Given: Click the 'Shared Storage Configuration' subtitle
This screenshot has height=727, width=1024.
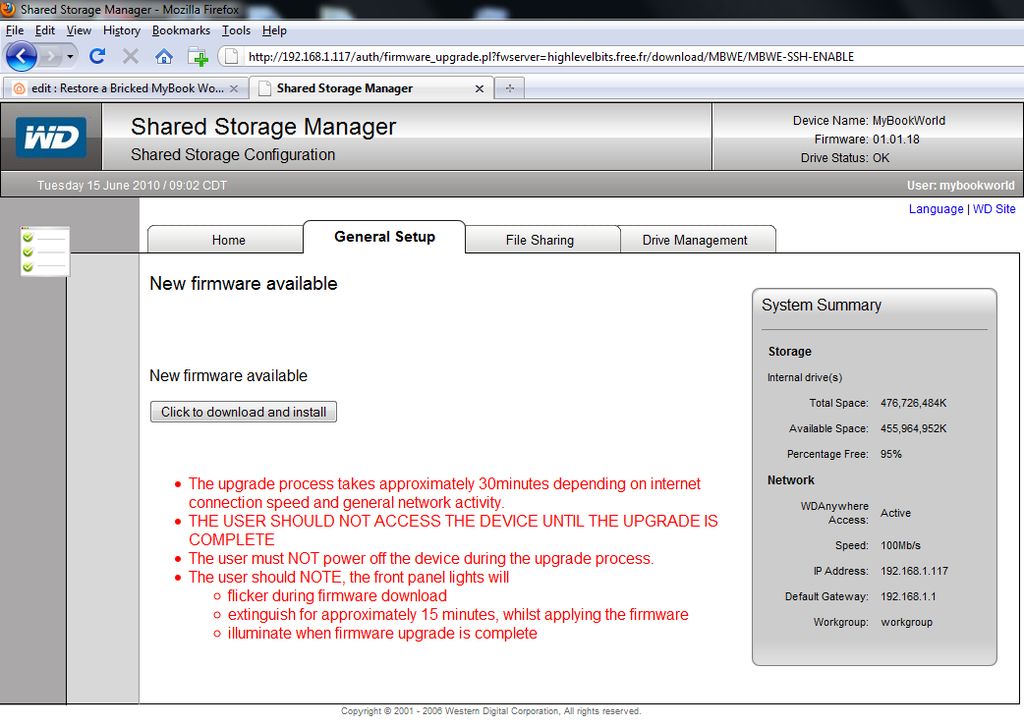Looking at the screenshot, I should (232, 155).
